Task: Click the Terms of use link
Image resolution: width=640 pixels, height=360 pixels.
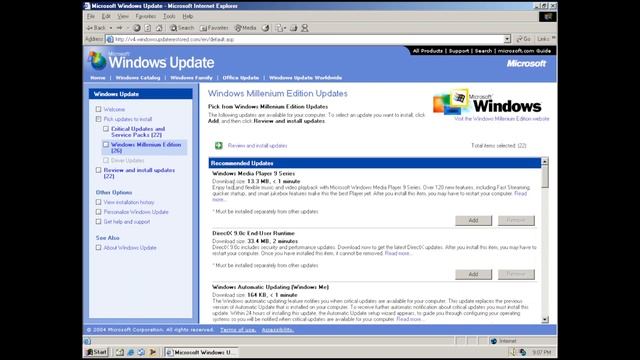Action: coord(238,330)
